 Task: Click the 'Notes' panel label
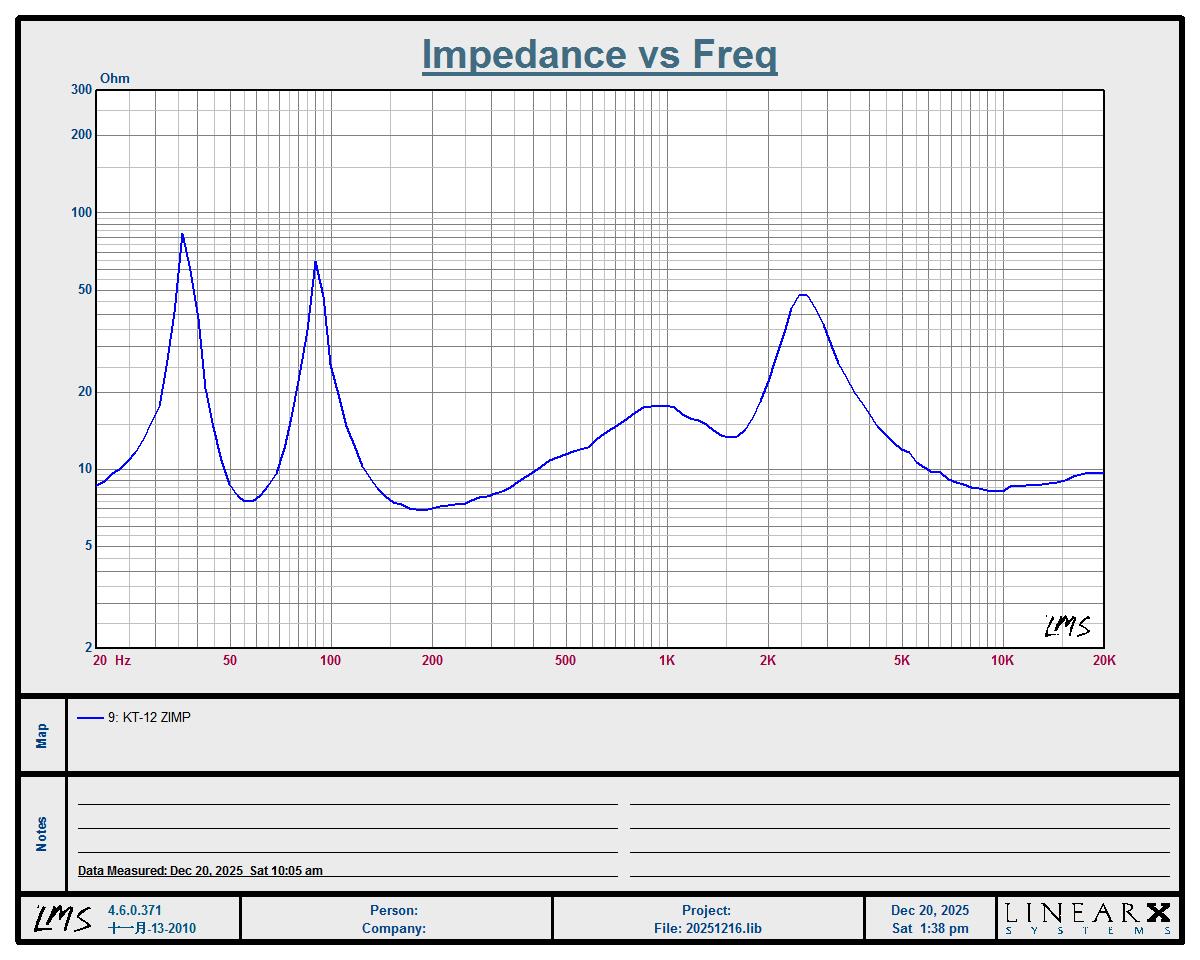42,834
